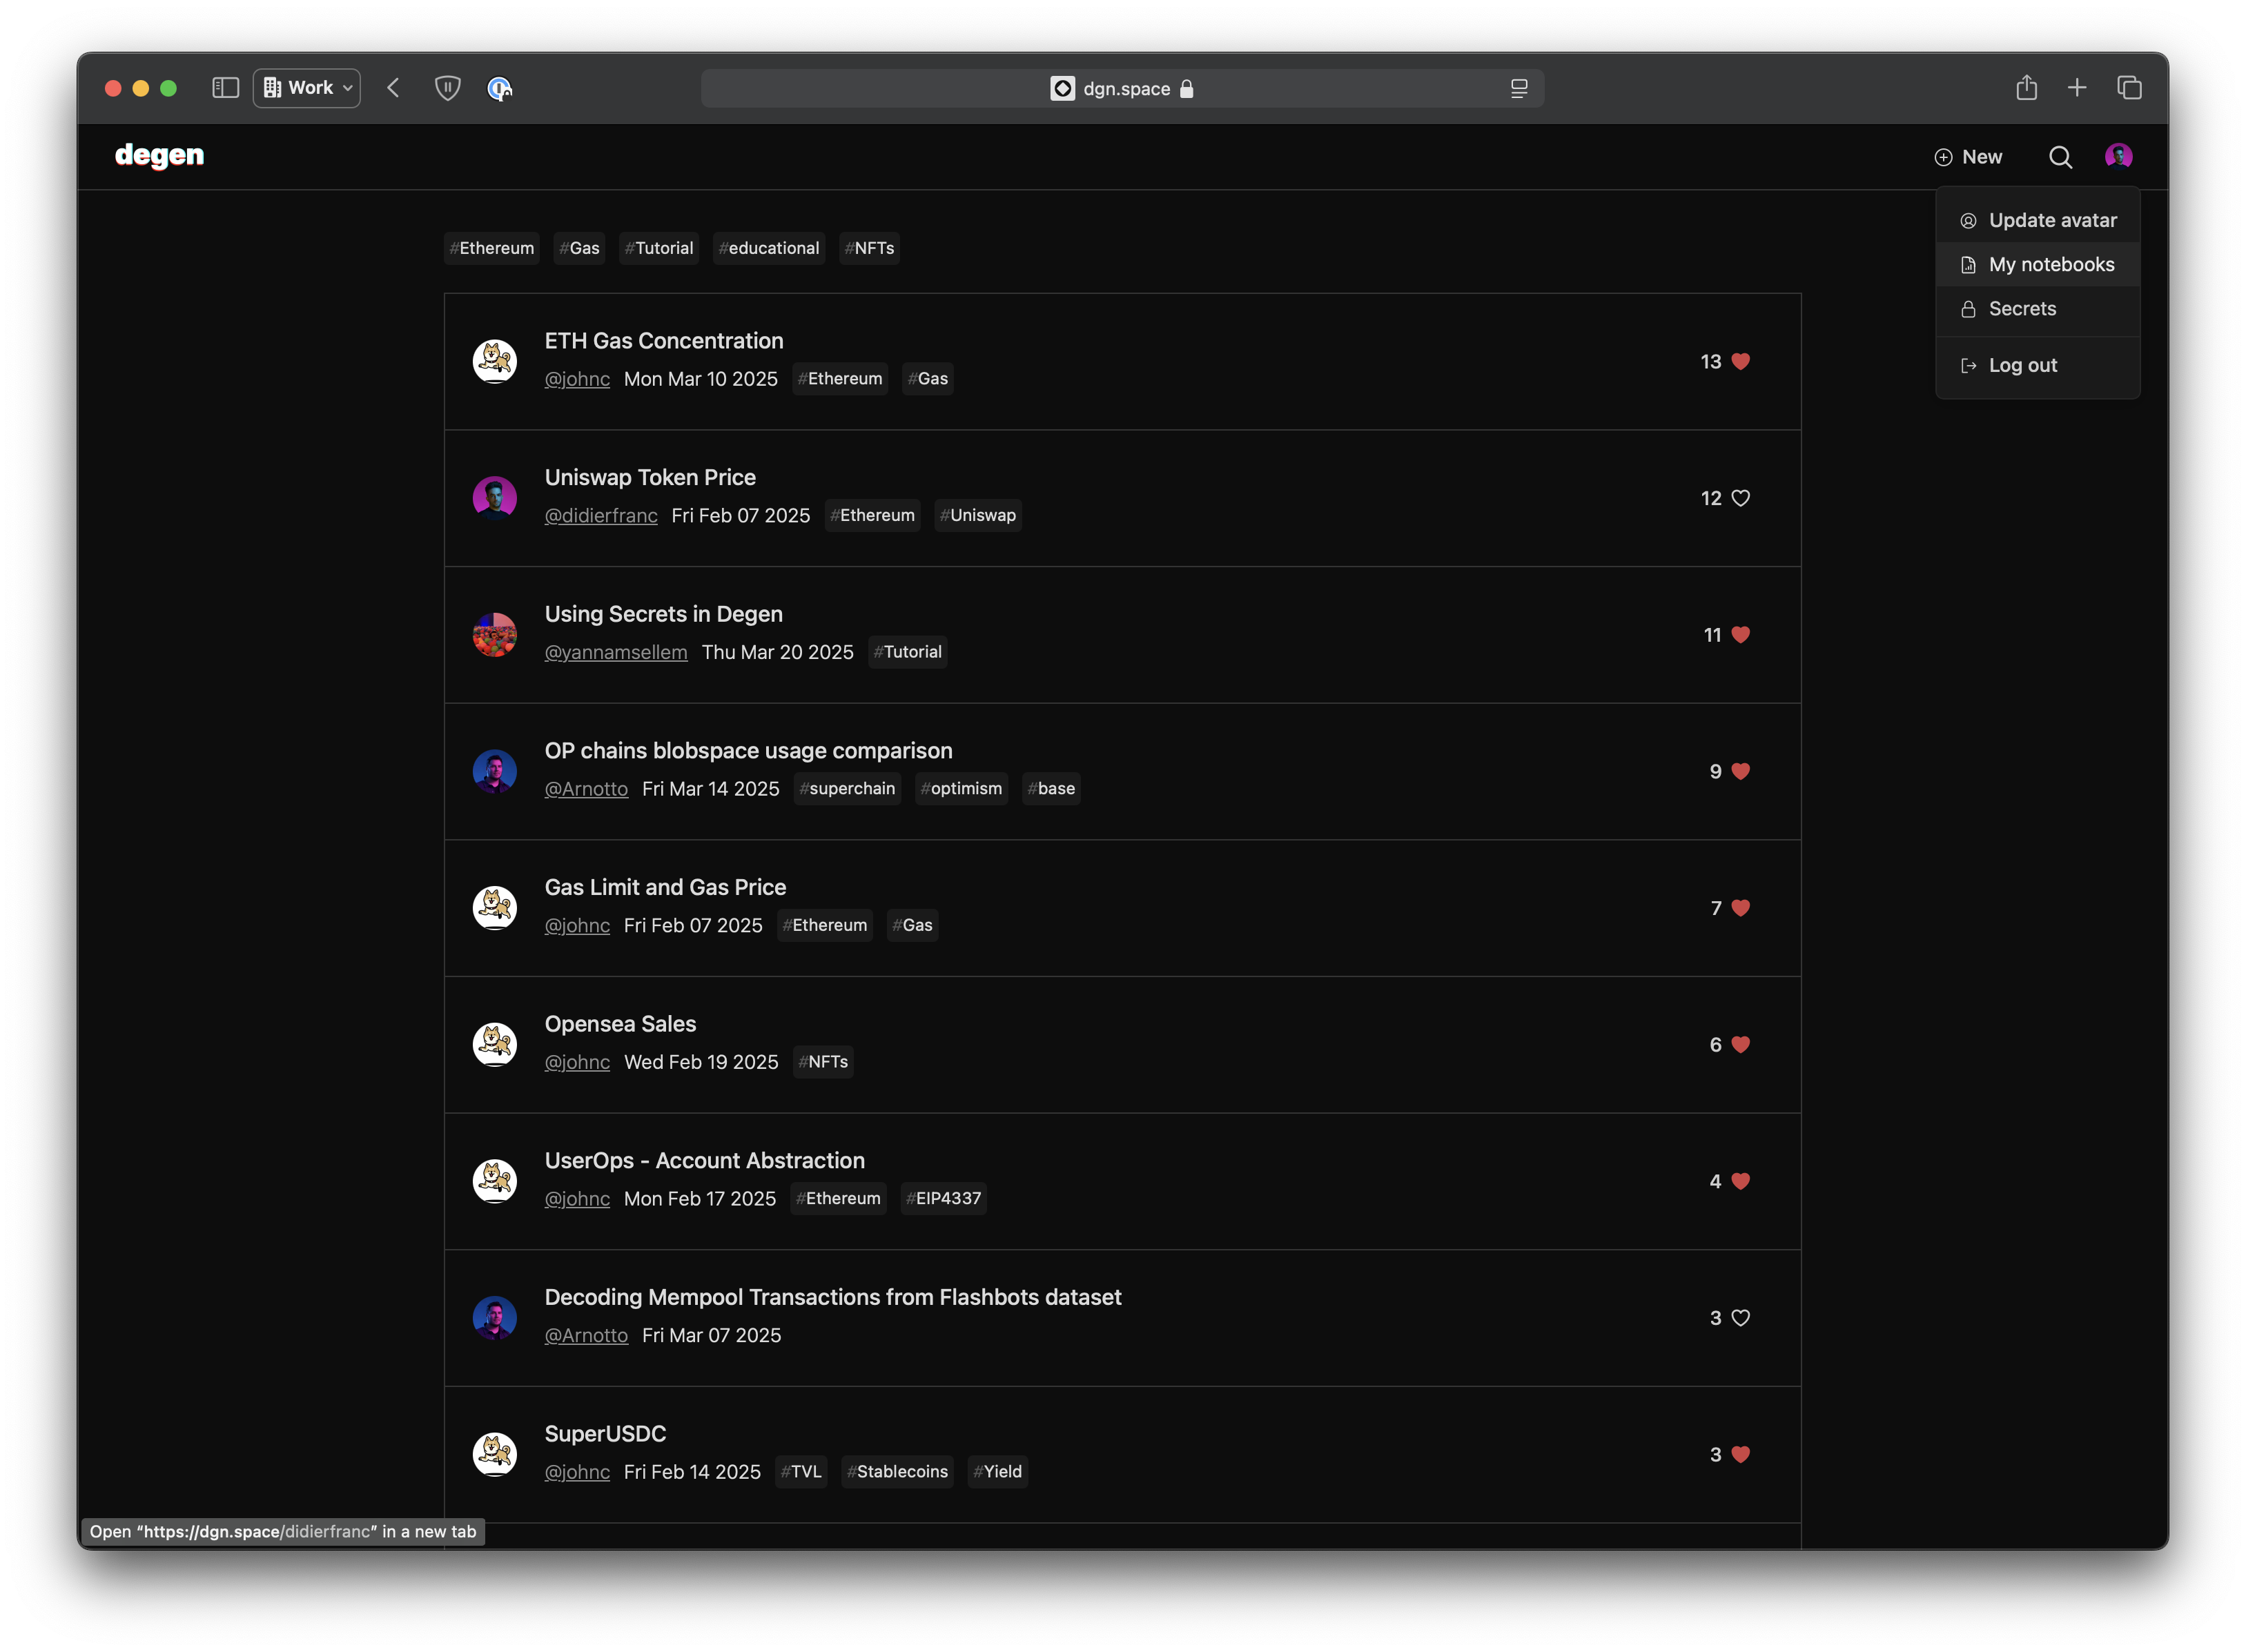
Task: Open OP chains blobspace usage comparison
Action: point(748,750)
